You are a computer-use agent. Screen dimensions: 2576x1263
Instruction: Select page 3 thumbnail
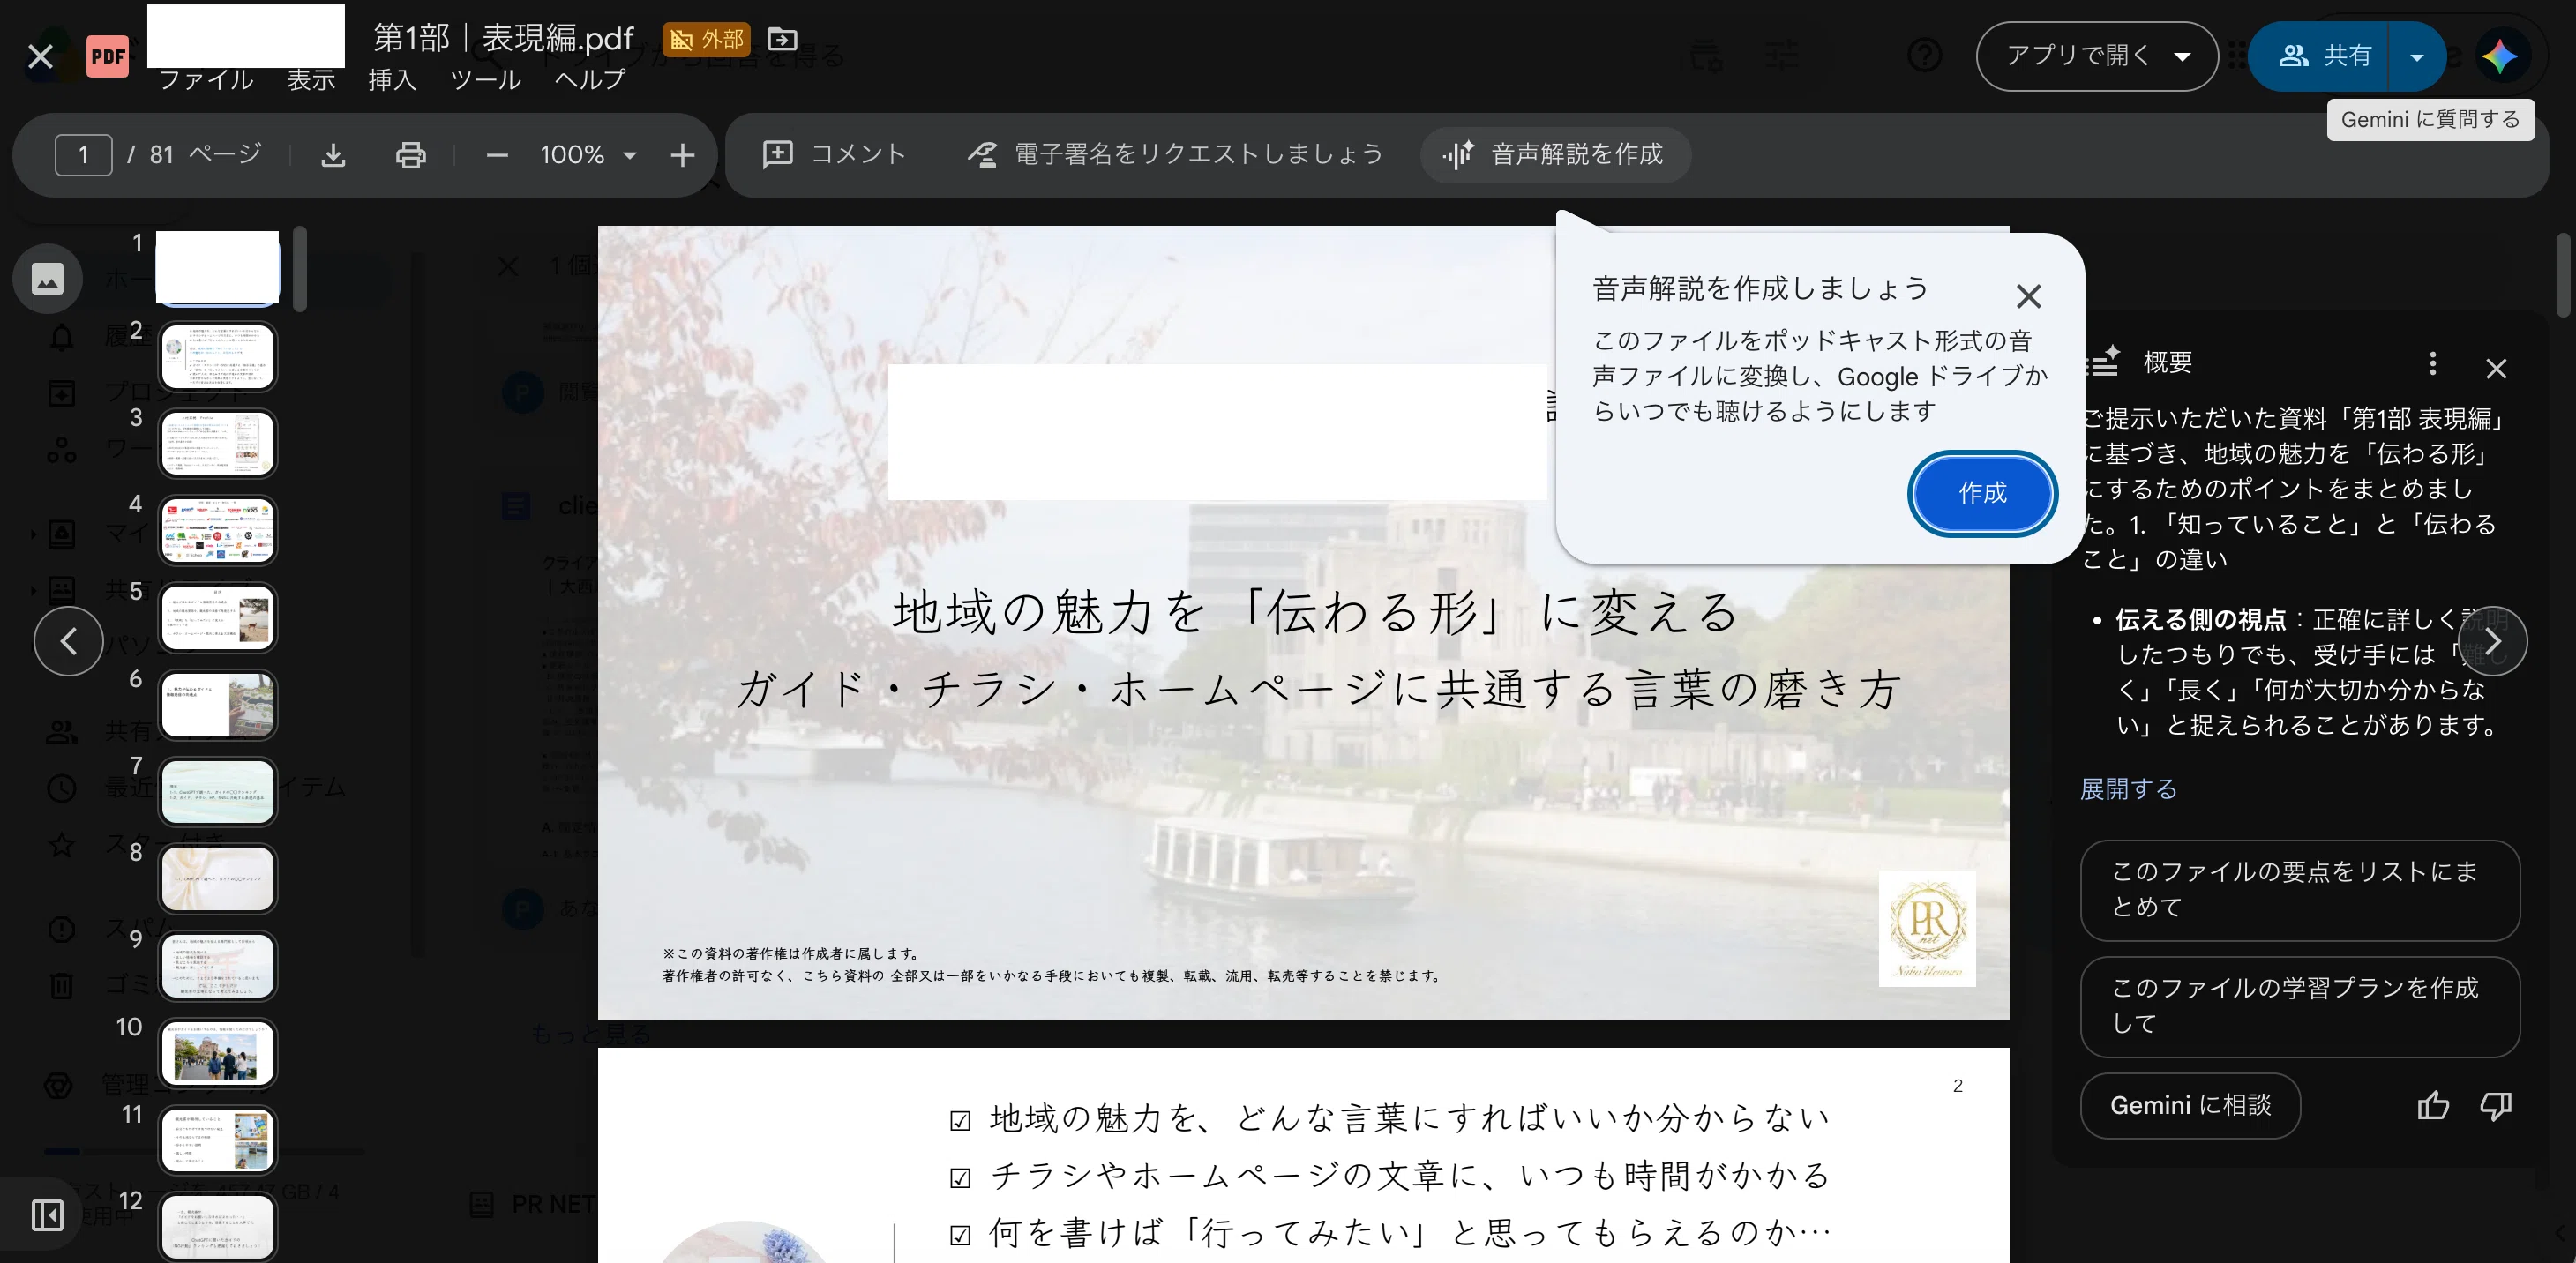click(217, 443)
